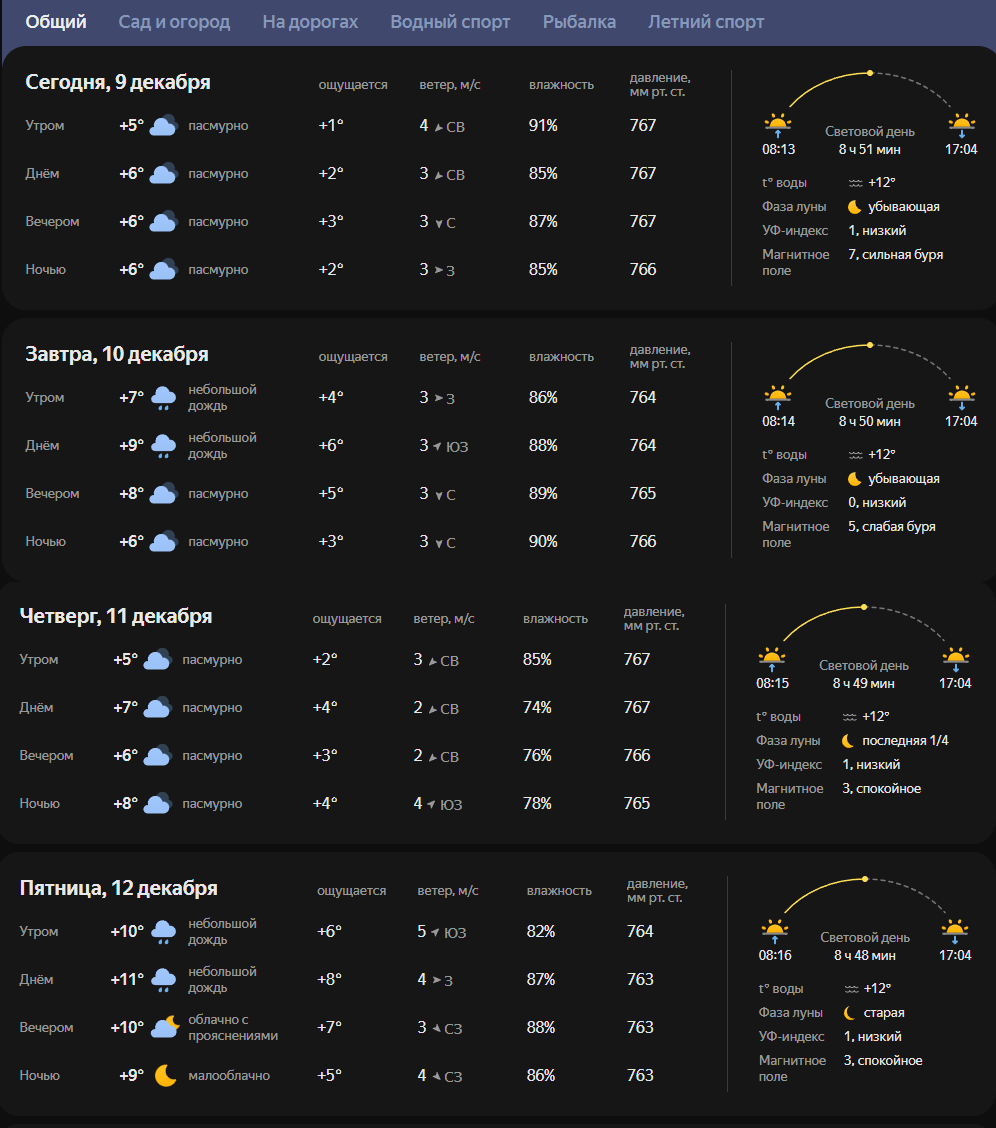This screenshot has height=1128, width=996.
Task: Click sunrise icon above 08:14
Action: point(777,397)
